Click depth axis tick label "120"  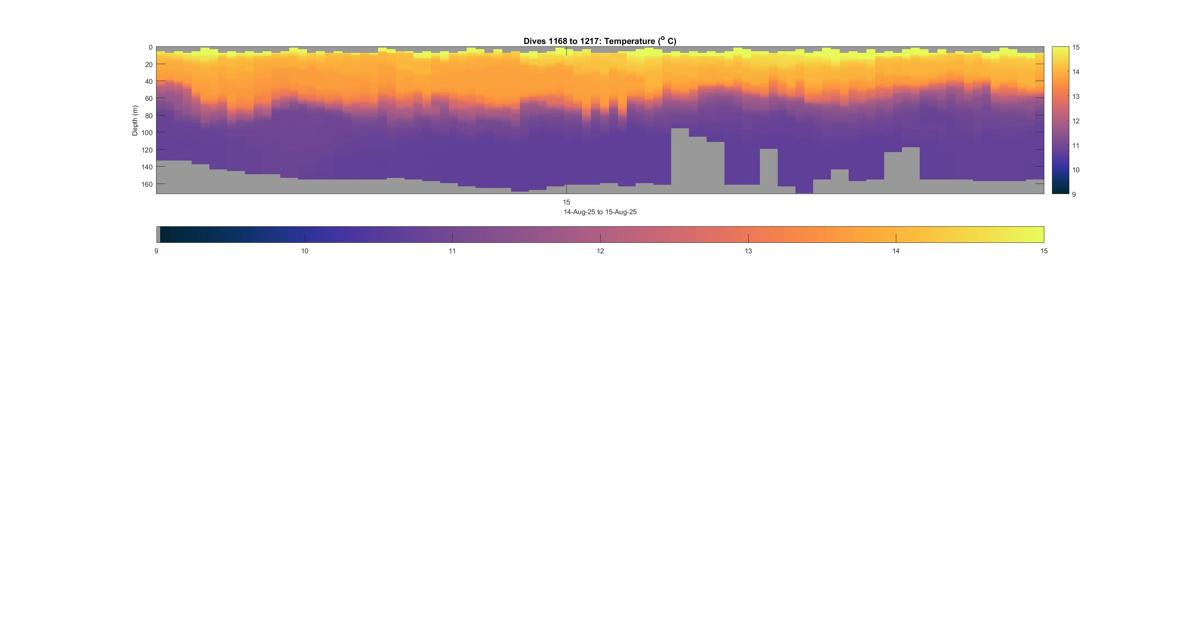146,150
